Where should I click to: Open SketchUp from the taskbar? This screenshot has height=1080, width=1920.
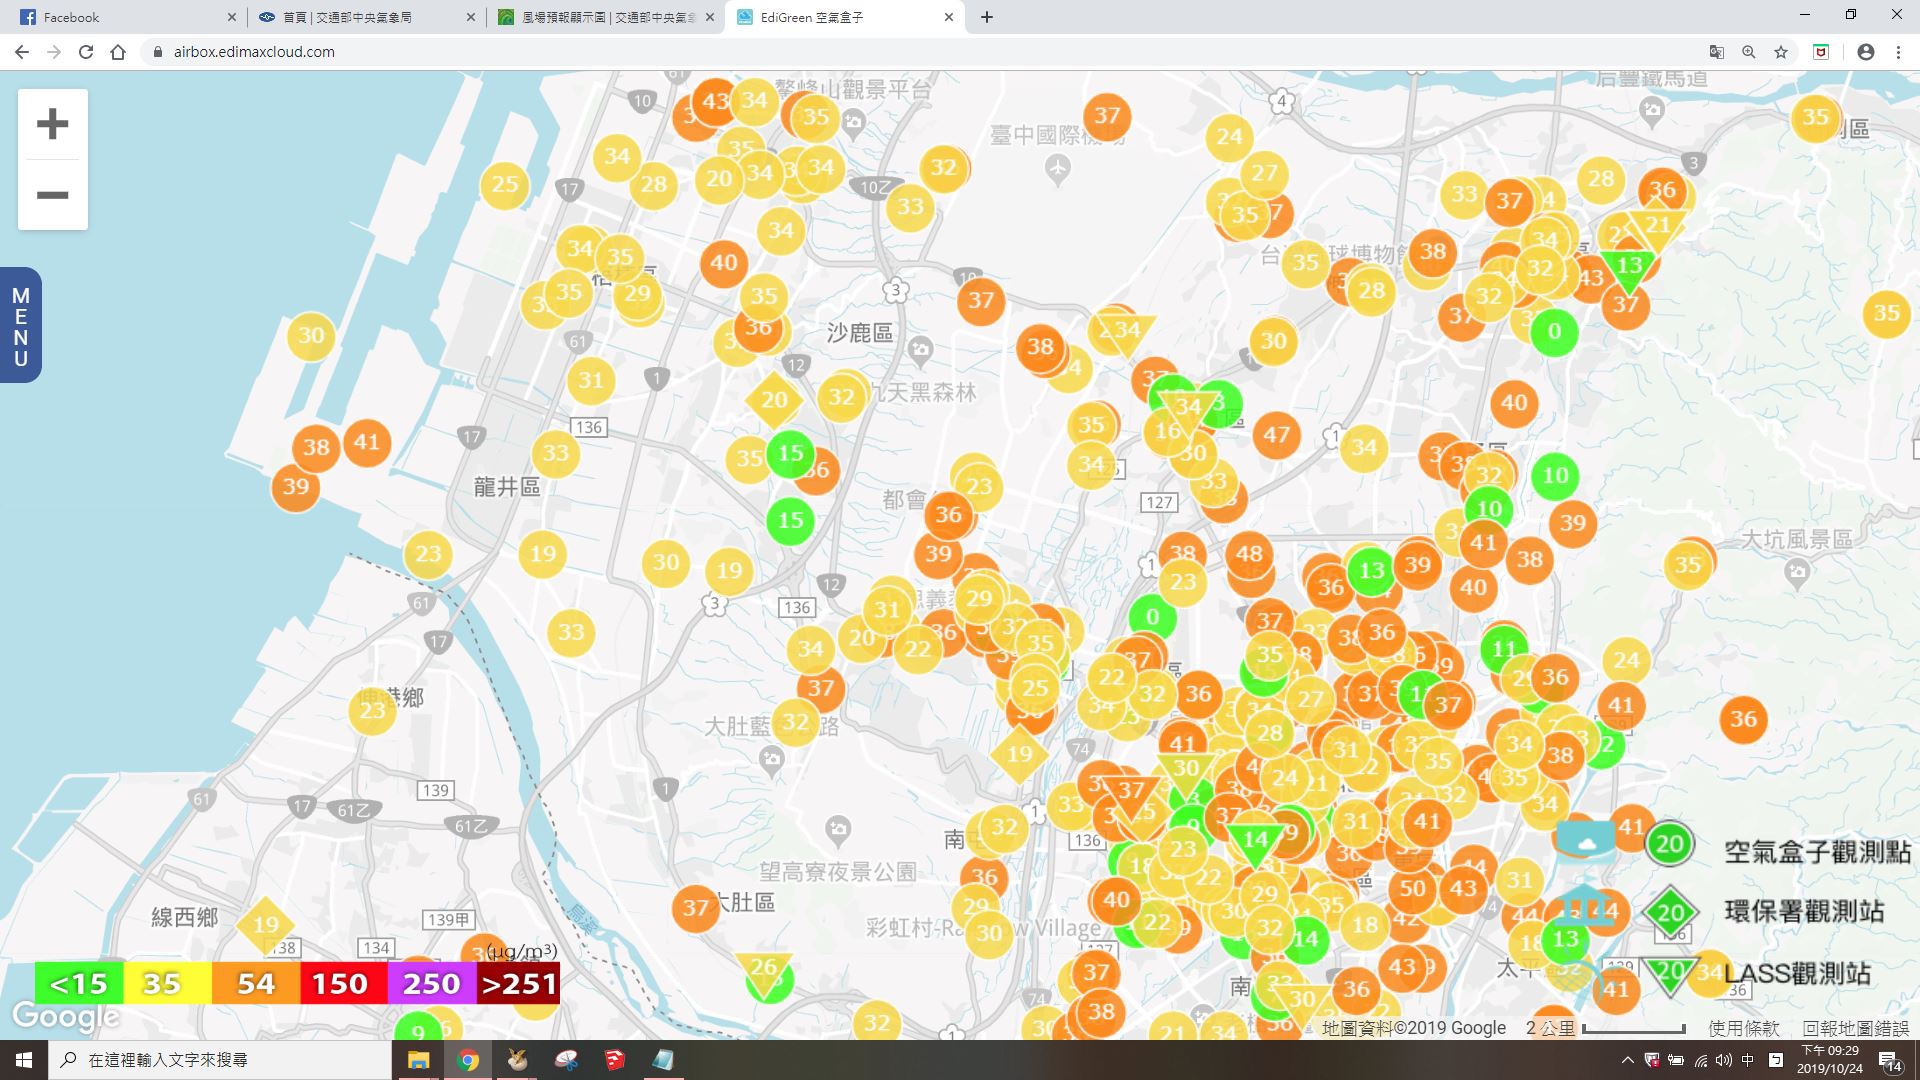614,1060
